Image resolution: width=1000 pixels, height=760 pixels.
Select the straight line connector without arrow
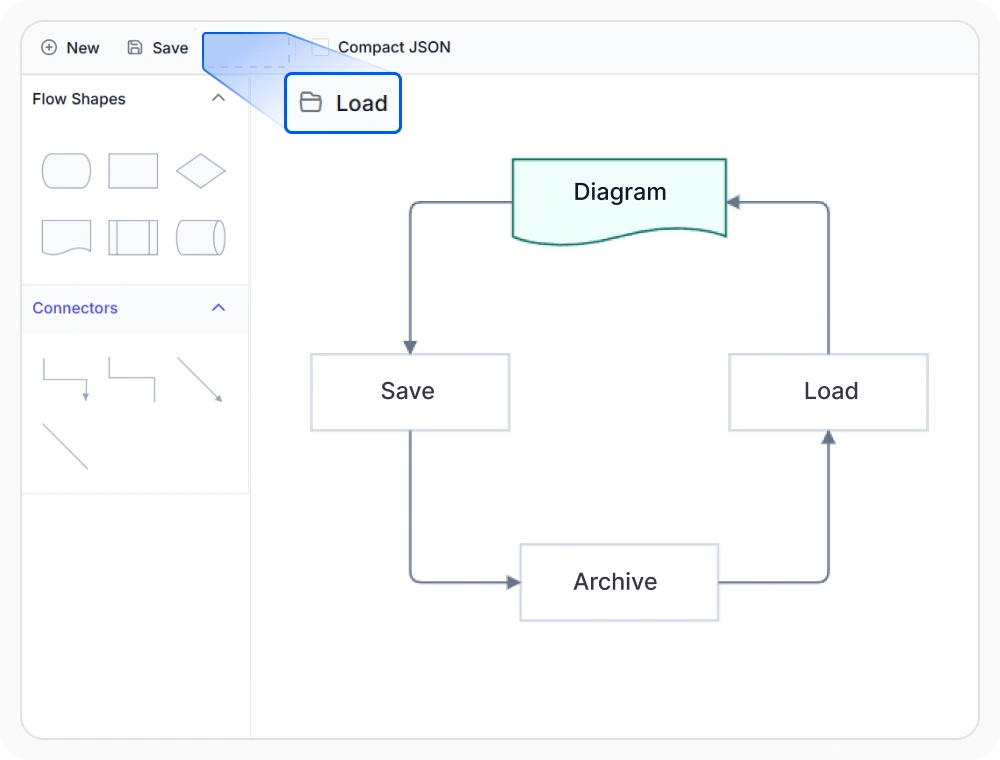point(65,446)
